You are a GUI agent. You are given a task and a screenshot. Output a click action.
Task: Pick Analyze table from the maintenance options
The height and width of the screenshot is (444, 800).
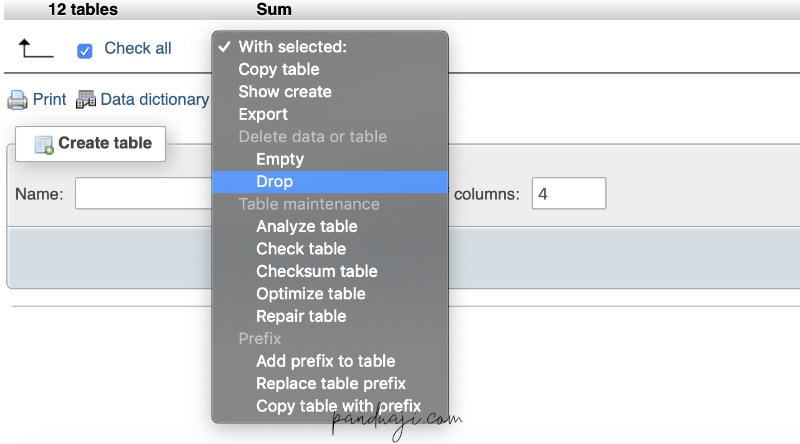[306, 226]
